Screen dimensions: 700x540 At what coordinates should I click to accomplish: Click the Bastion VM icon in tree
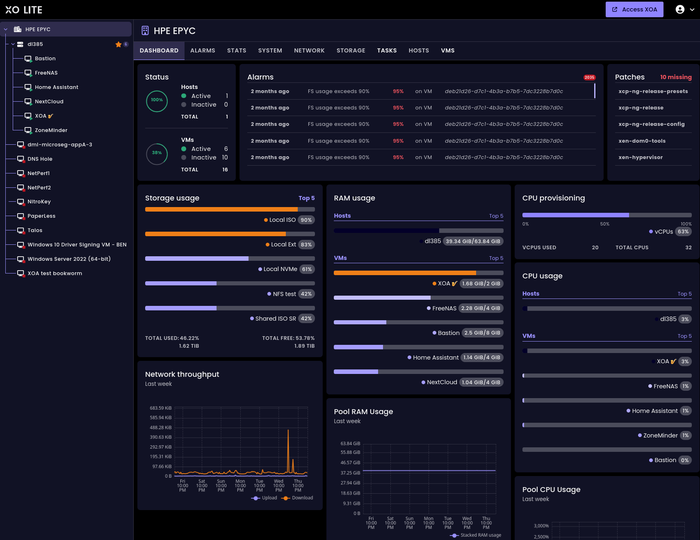[28, 58]
